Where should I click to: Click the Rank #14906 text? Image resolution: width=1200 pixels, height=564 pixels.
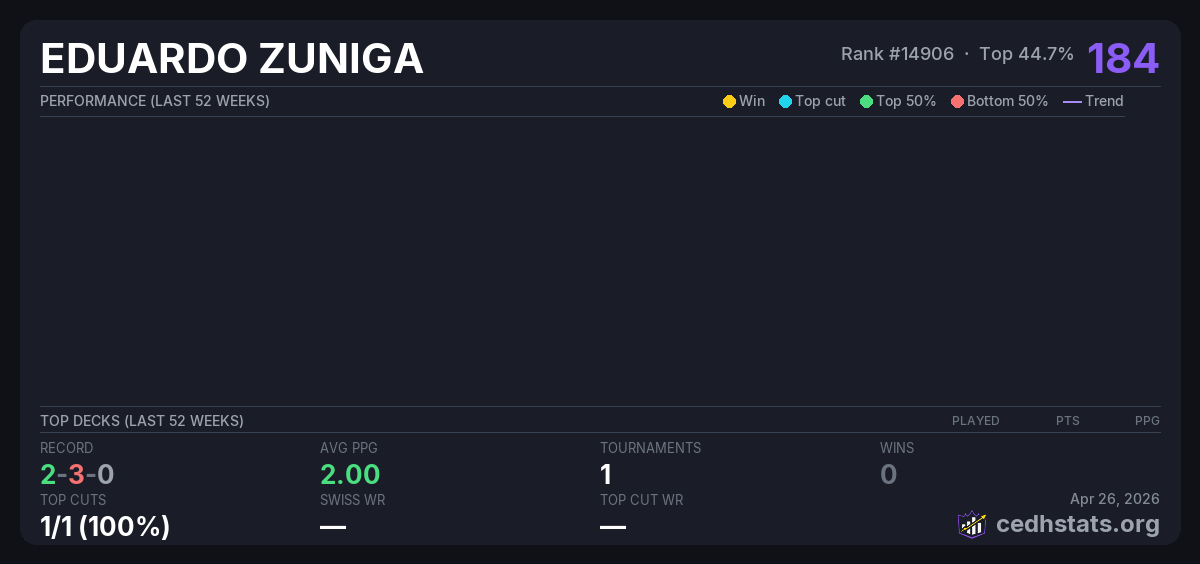point(897,54)
